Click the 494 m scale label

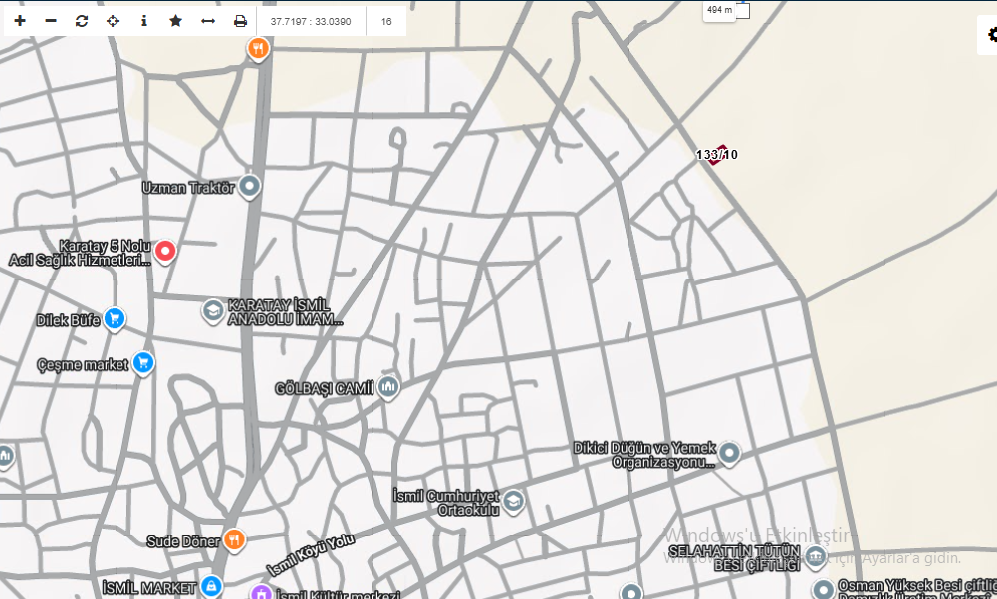[719, 10]
